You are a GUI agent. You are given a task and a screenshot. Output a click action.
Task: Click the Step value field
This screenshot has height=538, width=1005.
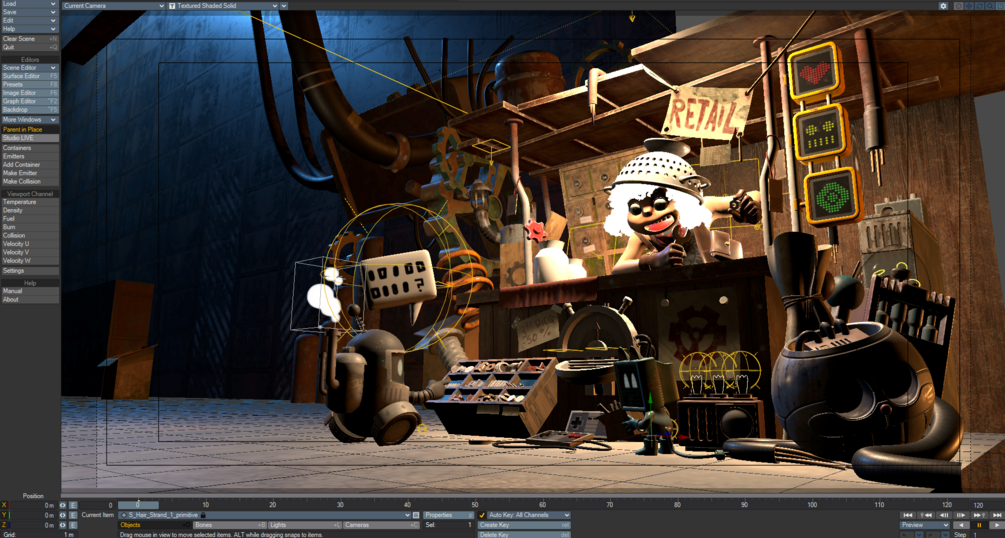(x=988, y=535)
